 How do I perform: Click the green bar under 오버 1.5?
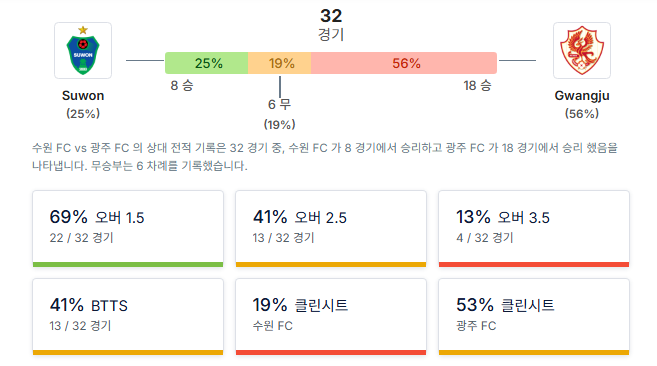pos(128,265)
